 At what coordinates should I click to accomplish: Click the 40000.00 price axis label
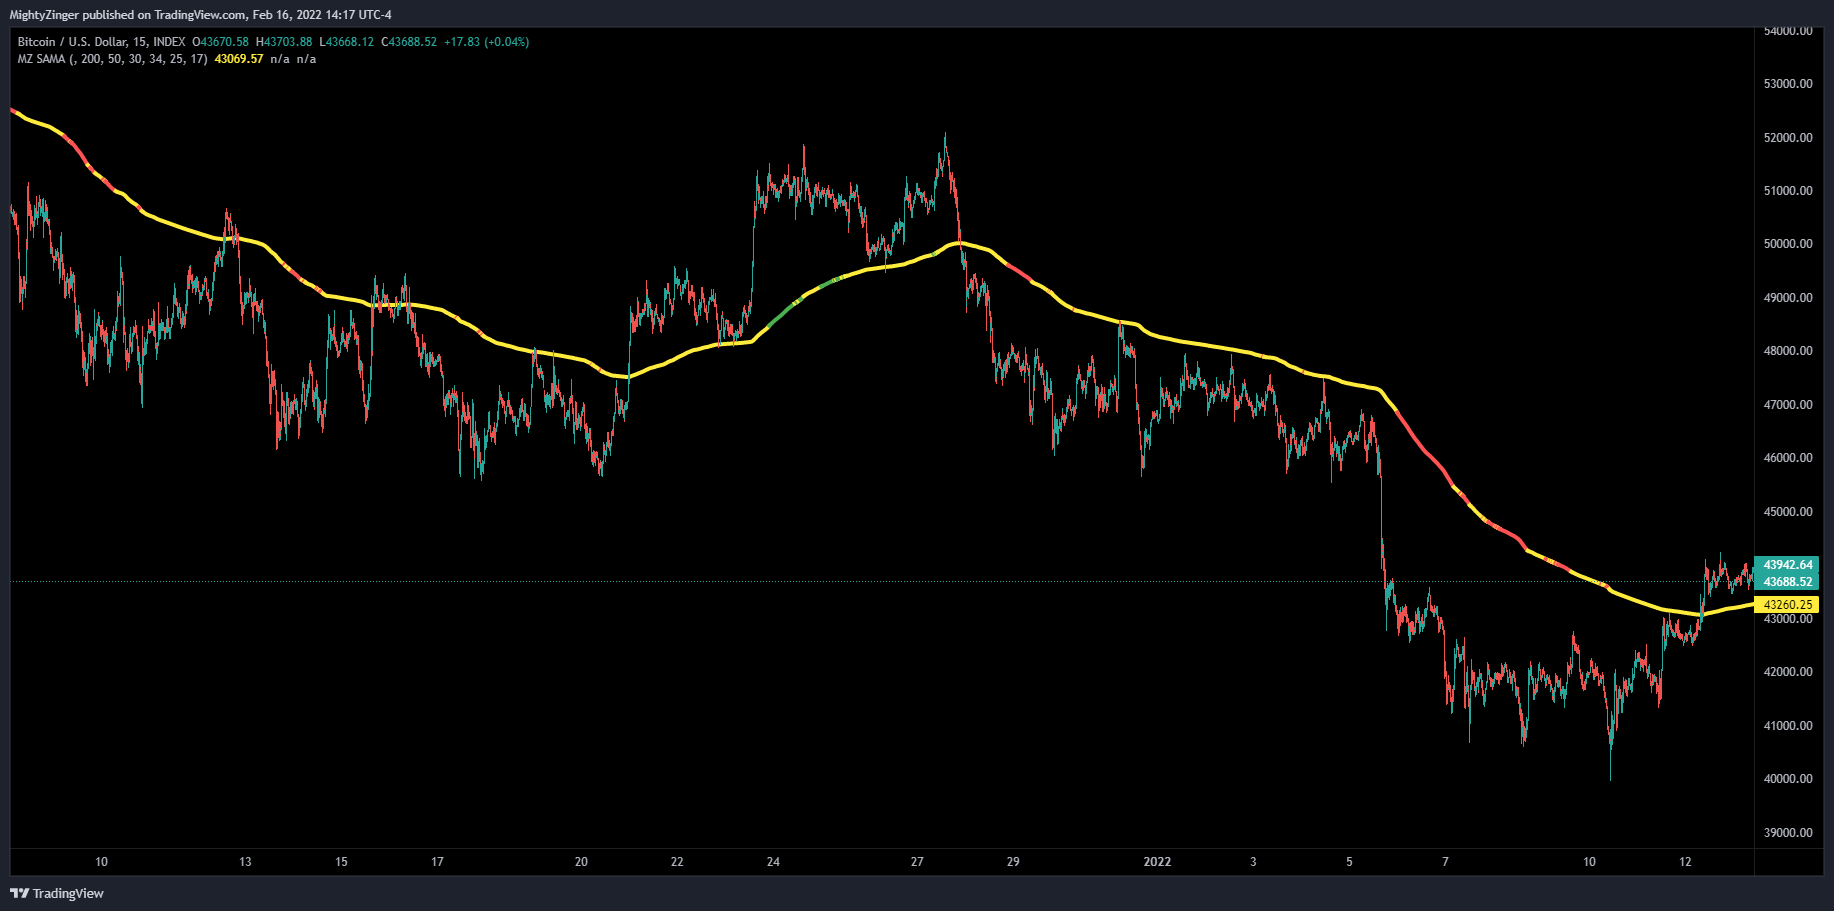click(1788, 779)
